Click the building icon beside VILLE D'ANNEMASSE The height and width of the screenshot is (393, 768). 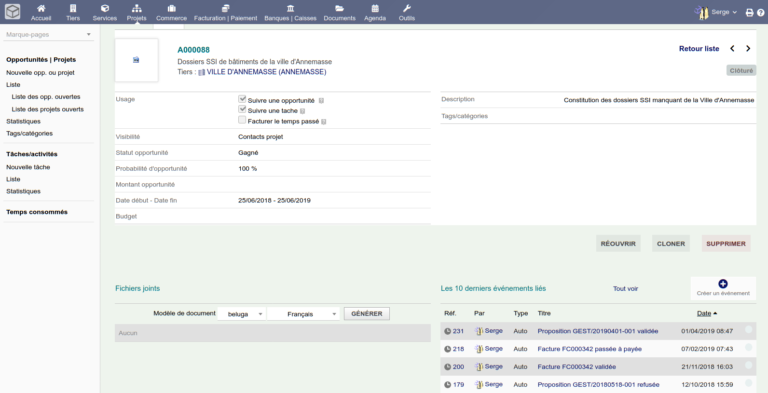tap(201, 73)
